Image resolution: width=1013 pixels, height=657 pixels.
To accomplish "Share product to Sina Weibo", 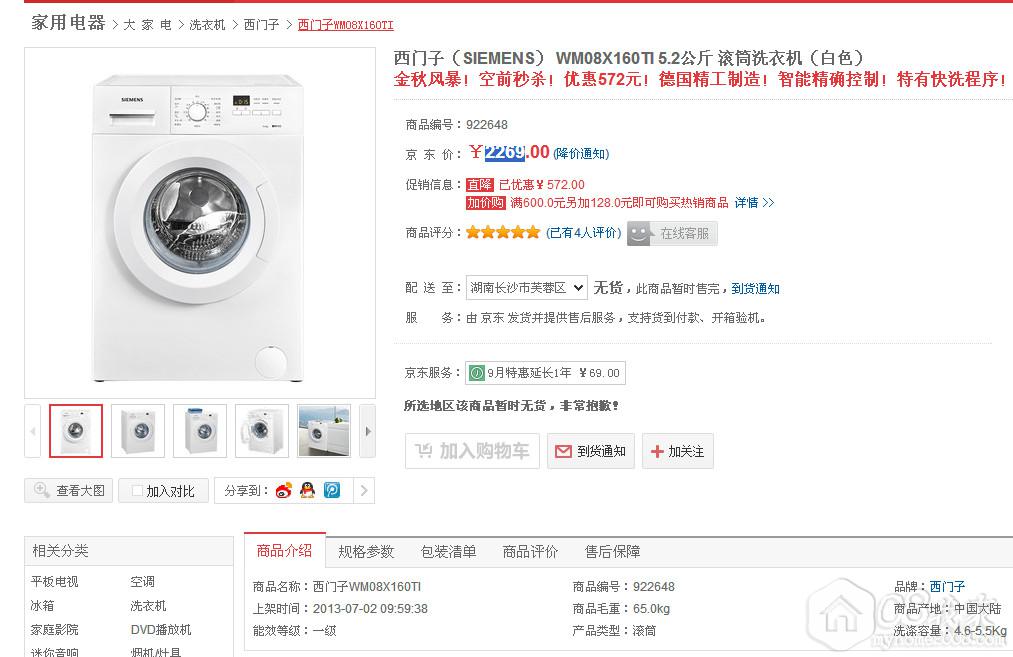I will [x=284, y=490].
